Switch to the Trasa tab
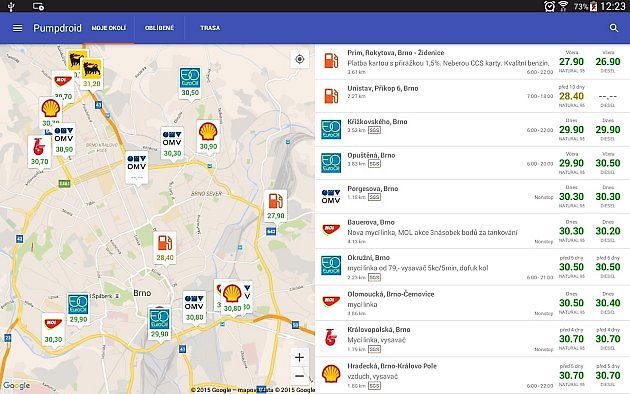The image size is (630, 394). (210, 28)
